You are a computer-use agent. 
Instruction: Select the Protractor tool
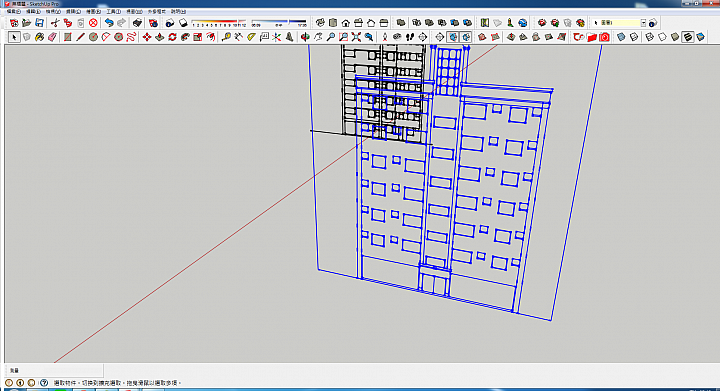[252, 37]
